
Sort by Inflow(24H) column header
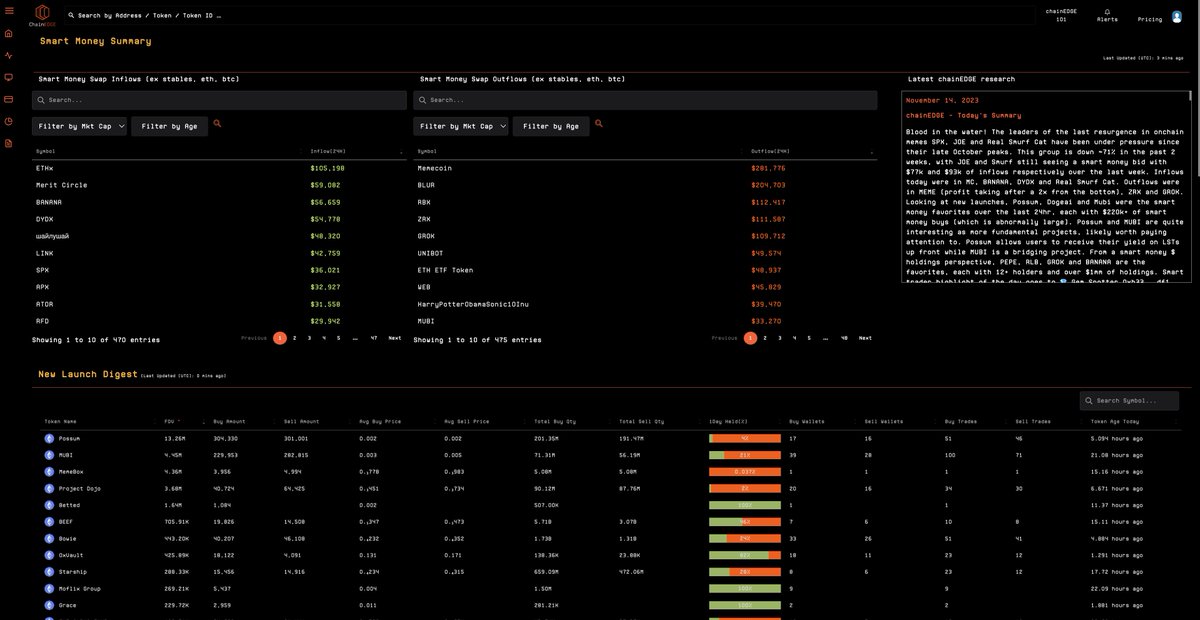click(x=328, y=152)
